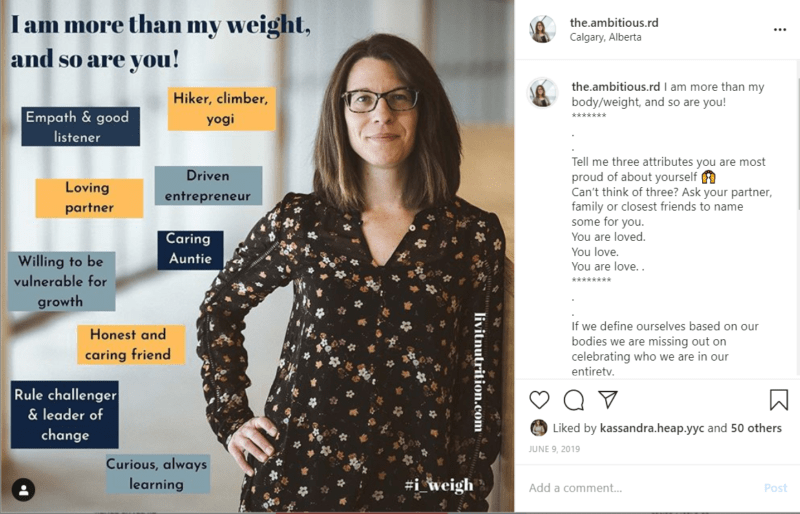Click the avatar next to the caption
This screenshot has width=800, height=514.
point(542,93)
